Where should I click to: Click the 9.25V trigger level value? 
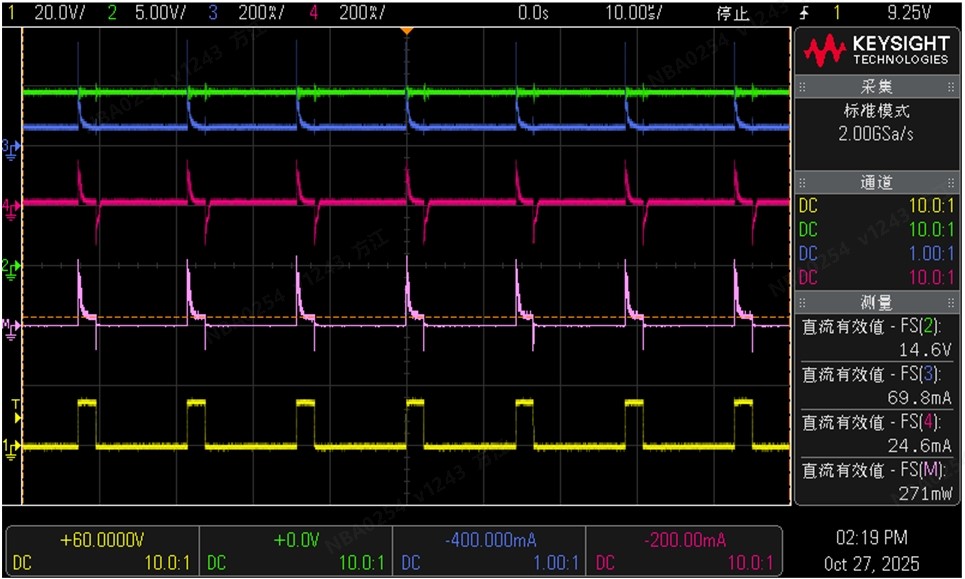coord(910,13)
